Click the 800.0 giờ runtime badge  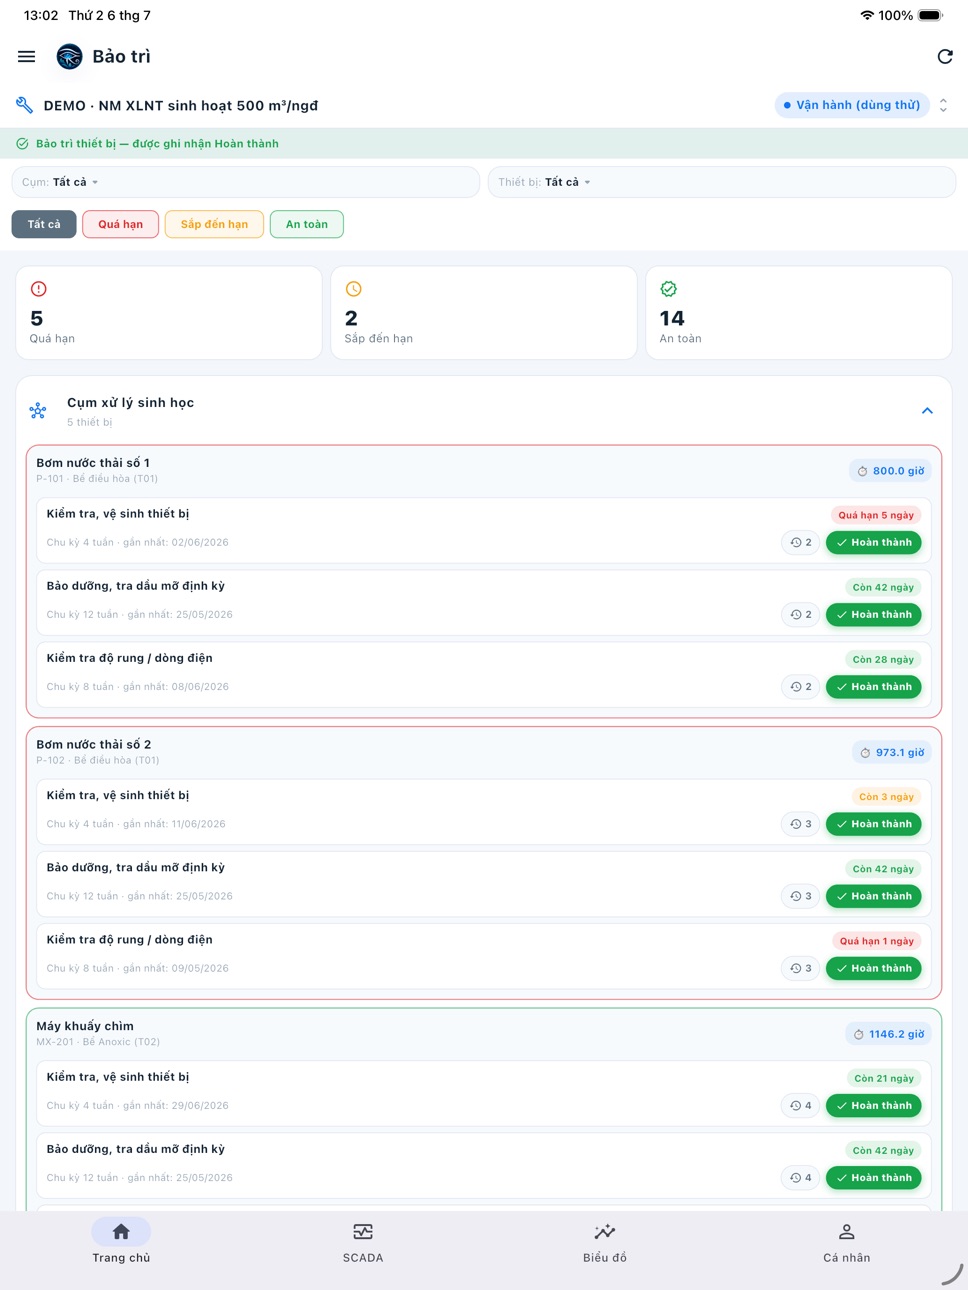(890, 471)
